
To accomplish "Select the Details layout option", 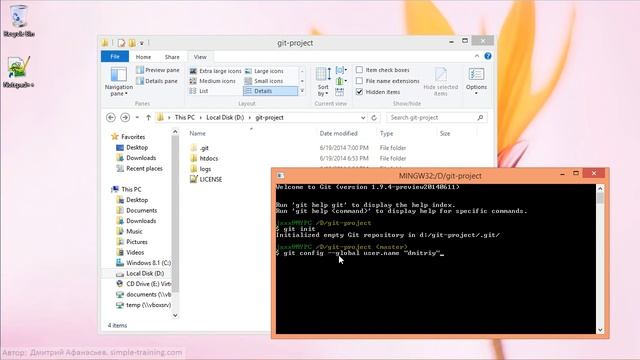I will (x=270, y=91).
